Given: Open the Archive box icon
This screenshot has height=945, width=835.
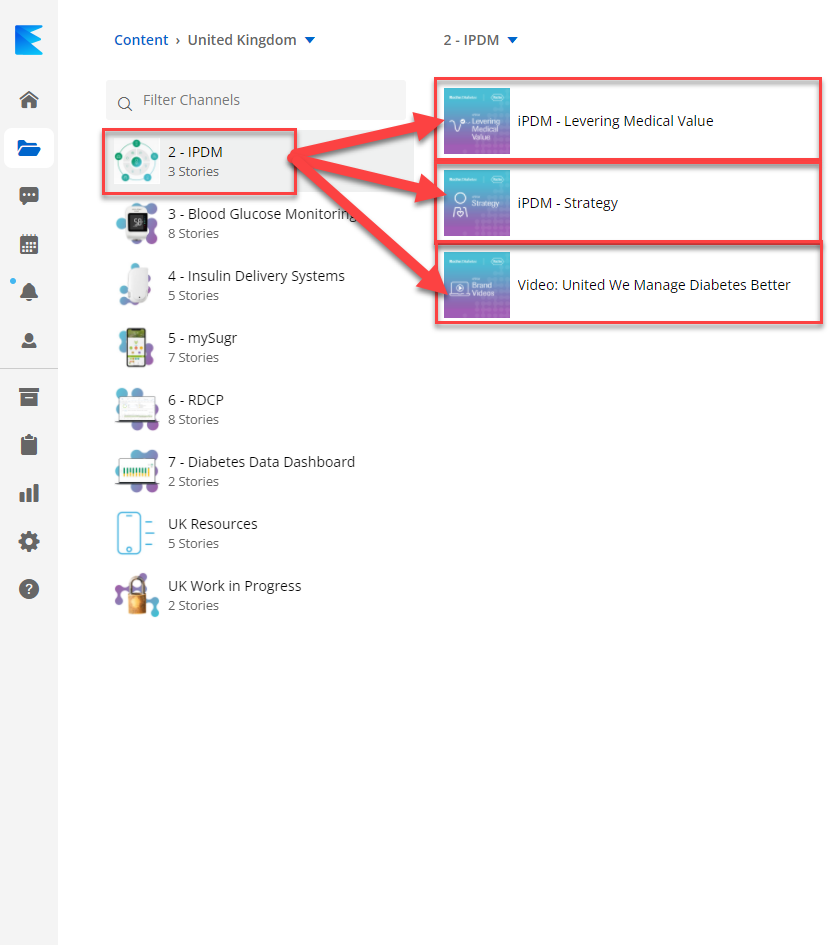Looking at the screenshot, I should (x=29, y=397).
